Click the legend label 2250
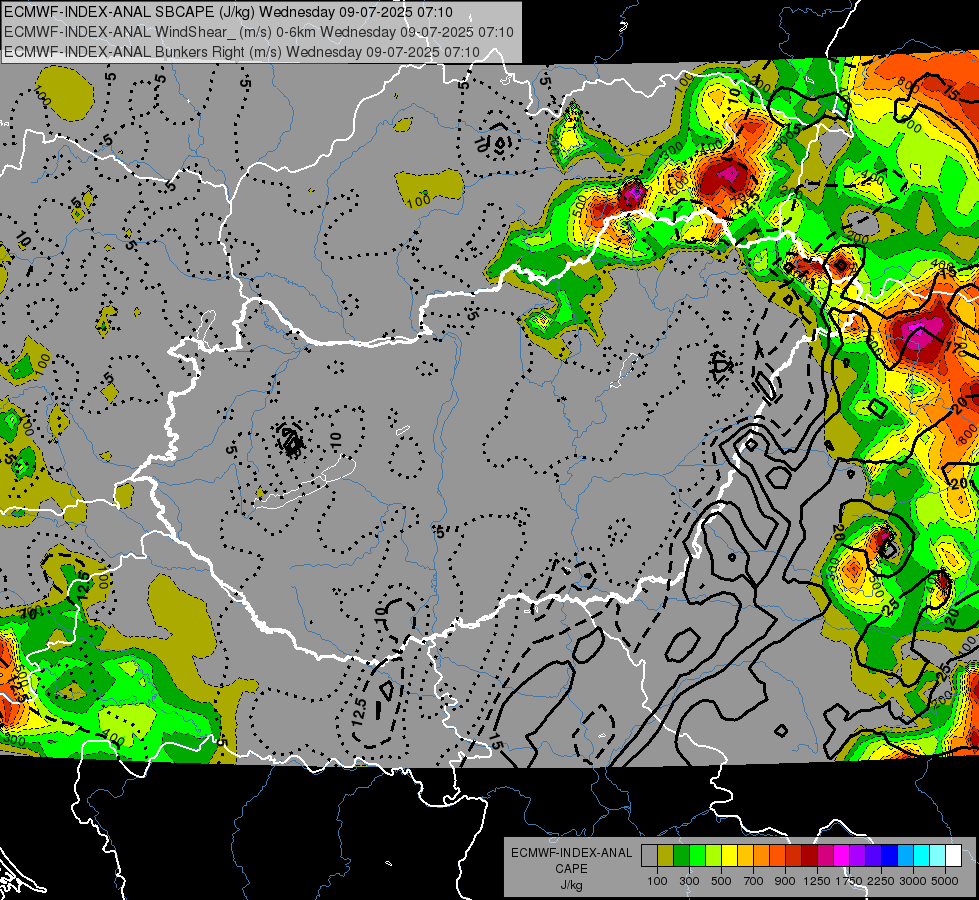Viewport: 979px width, 900px height. (881, 881)
